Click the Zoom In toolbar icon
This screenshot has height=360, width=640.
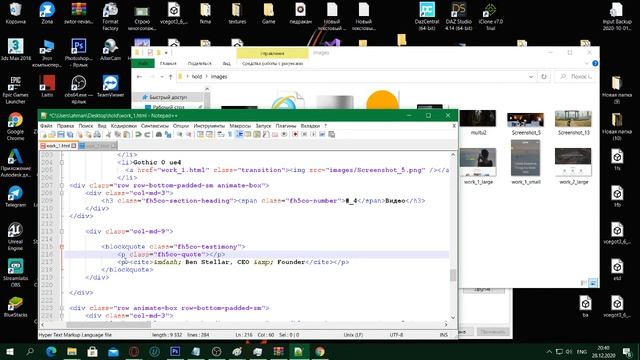point(180,134)
